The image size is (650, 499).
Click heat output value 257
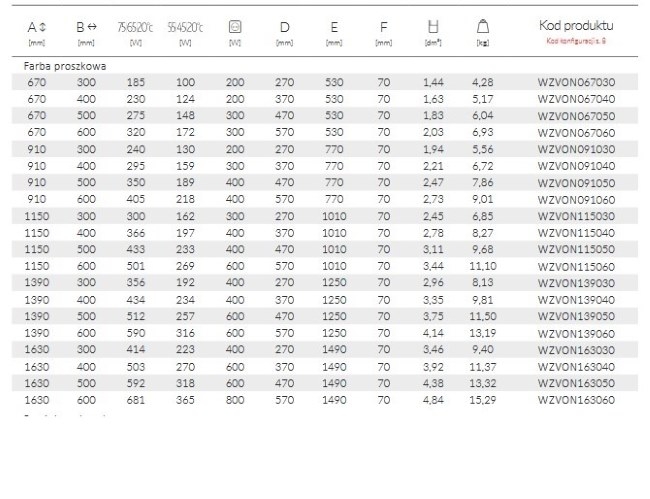click(185, 317)
